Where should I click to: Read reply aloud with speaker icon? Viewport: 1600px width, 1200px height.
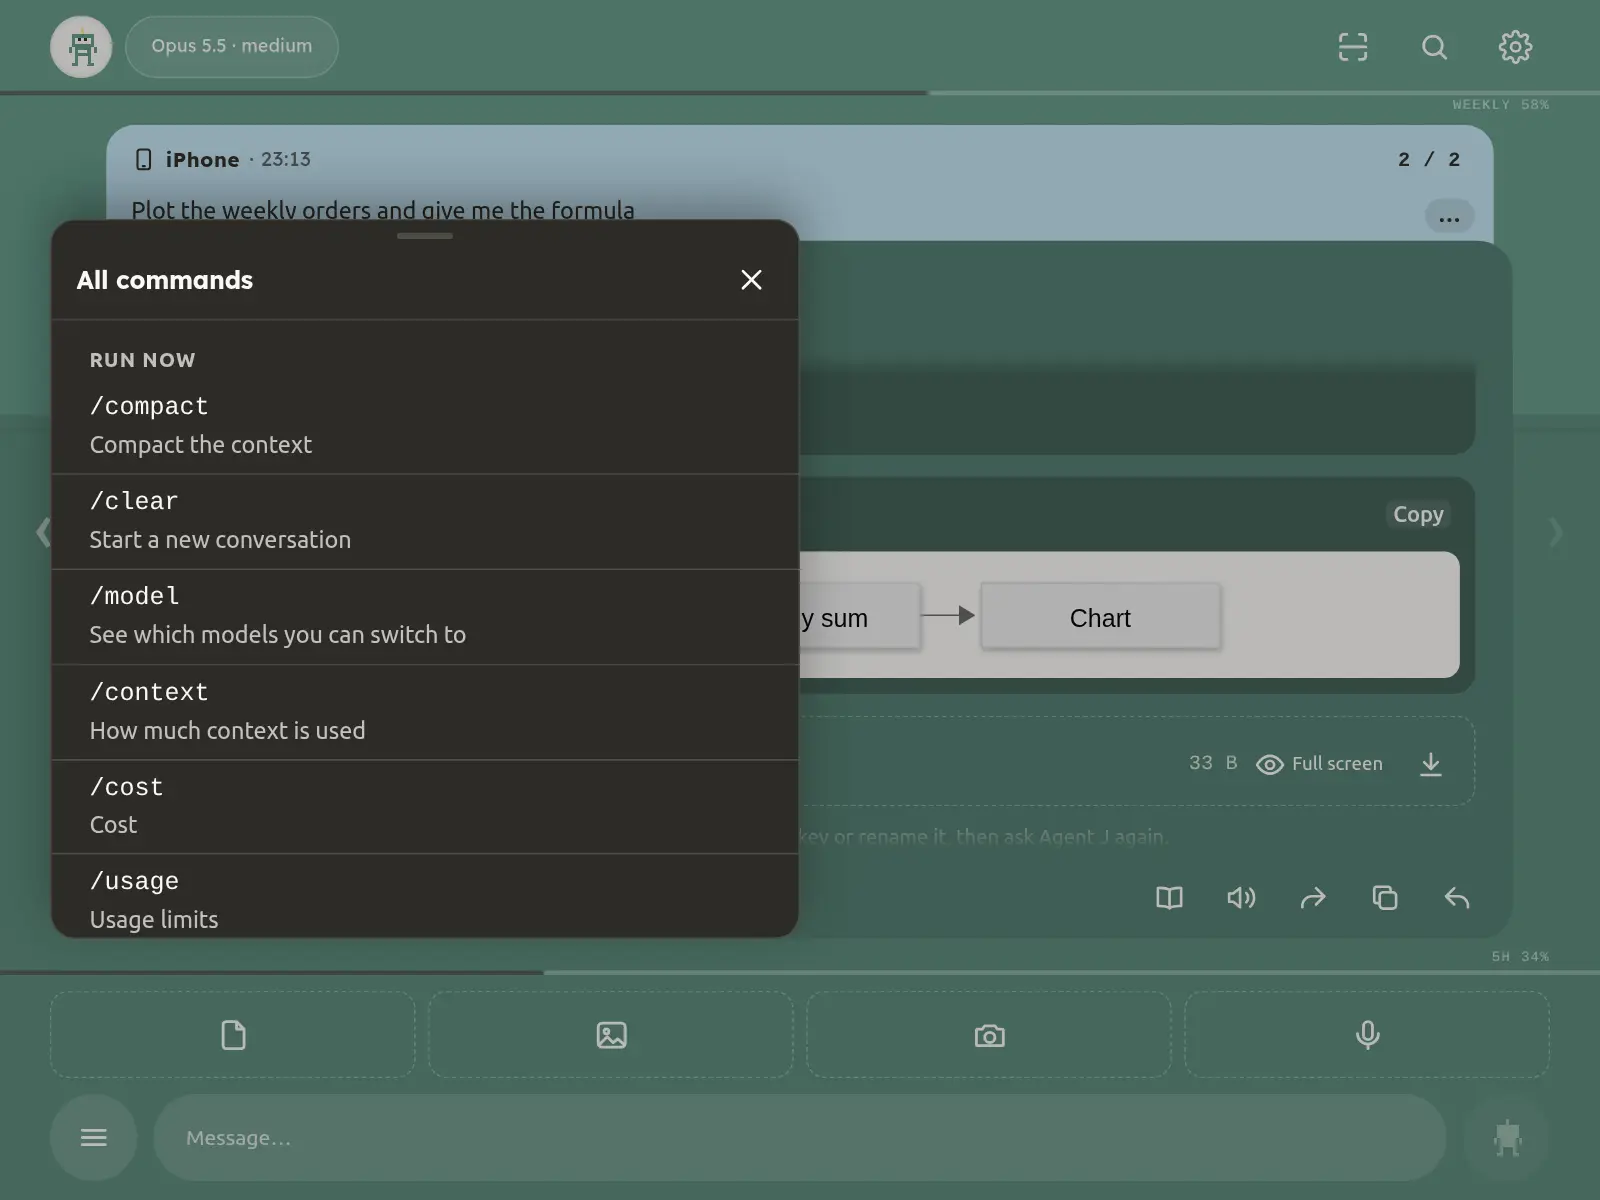point(1241,898)
